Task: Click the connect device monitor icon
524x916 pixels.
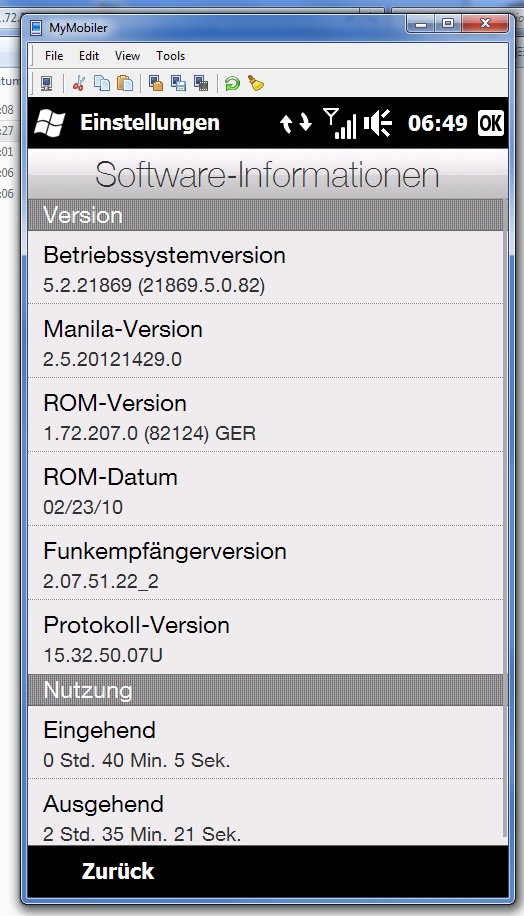Action: tap(47, 84)
